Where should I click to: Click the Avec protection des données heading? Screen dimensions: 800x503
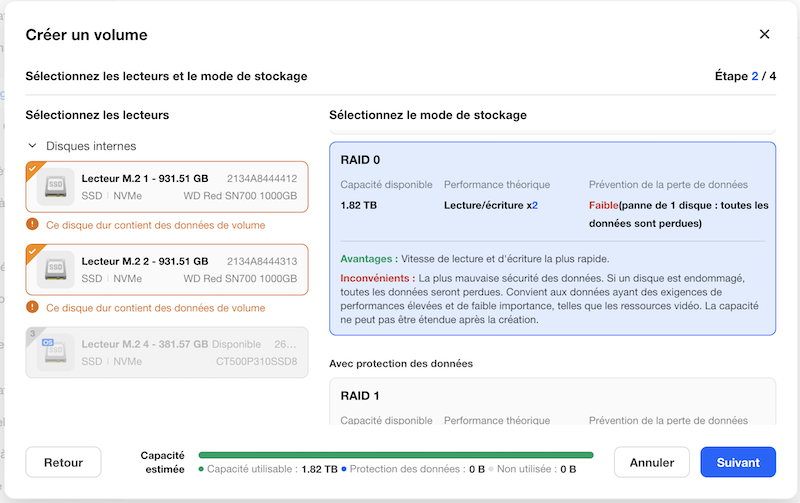point(401,363)
